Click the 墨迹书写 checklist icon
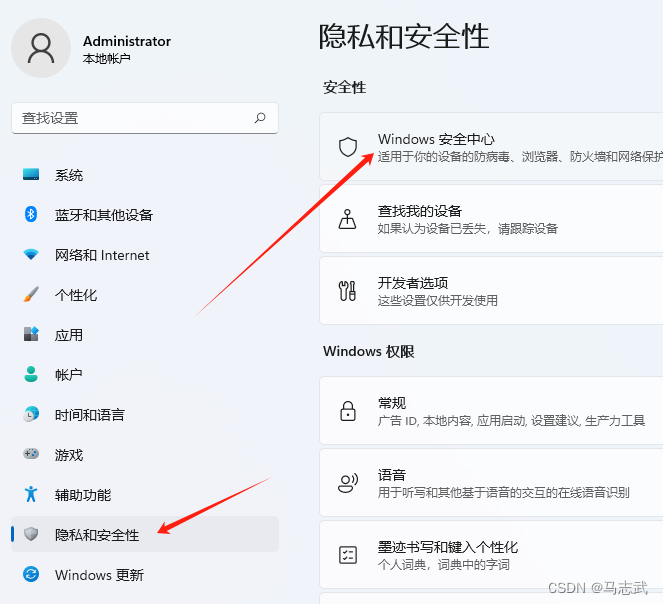 (x=348, y=555)
